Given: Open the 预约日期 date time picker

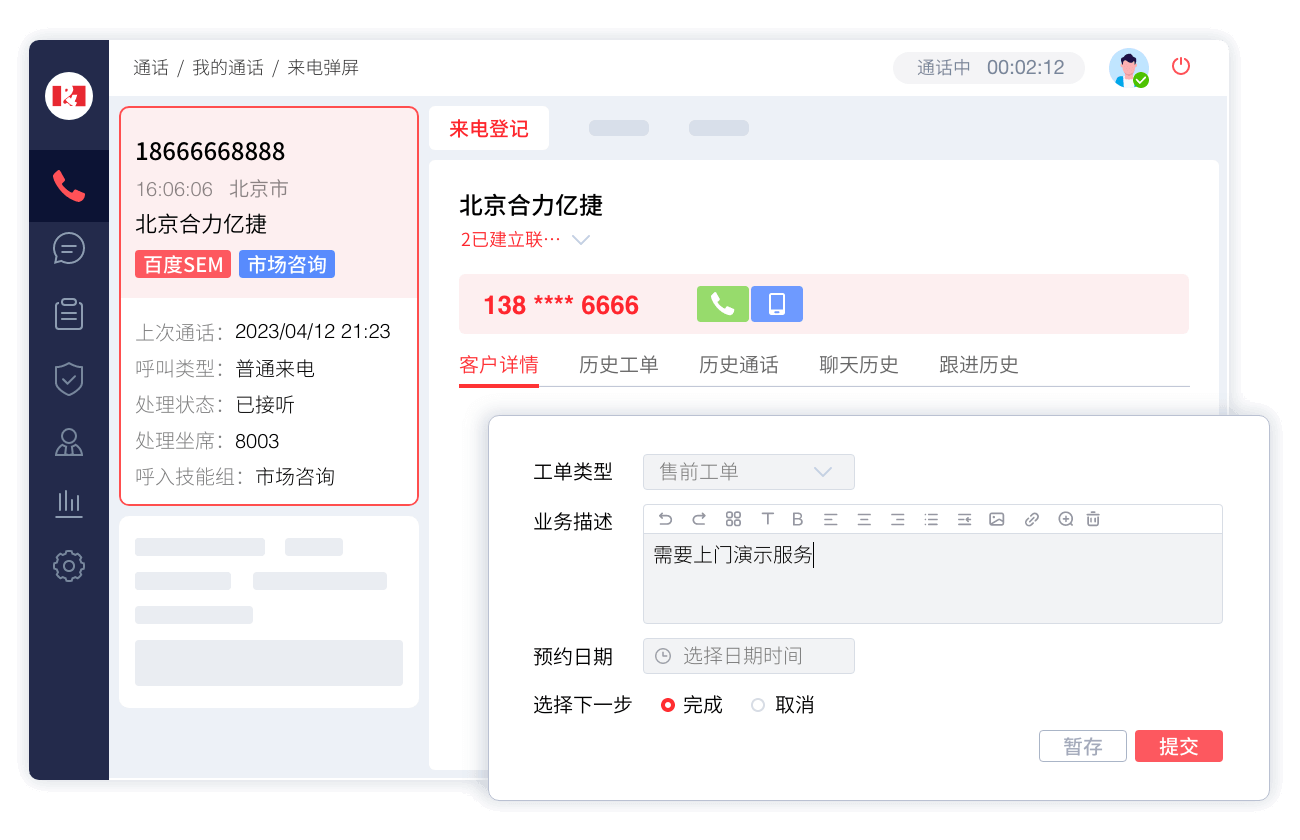Looking at the screenshot, I should click(x=749, y=656).
